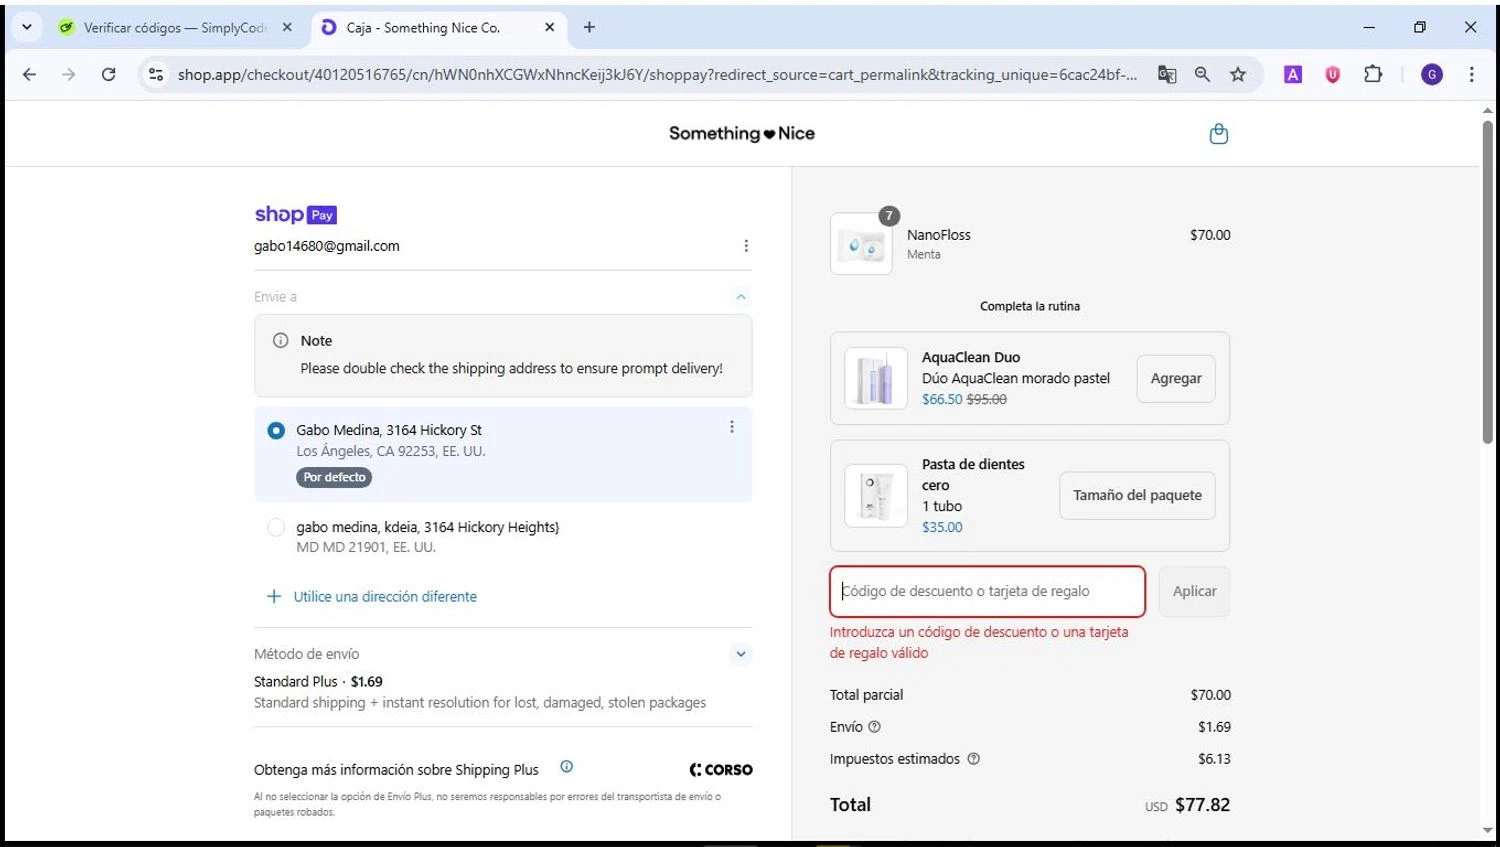Click the AquaClean Duo product thumbnail
The image size is (1500, 847).
pyautogui.click(x=876, y=378)
